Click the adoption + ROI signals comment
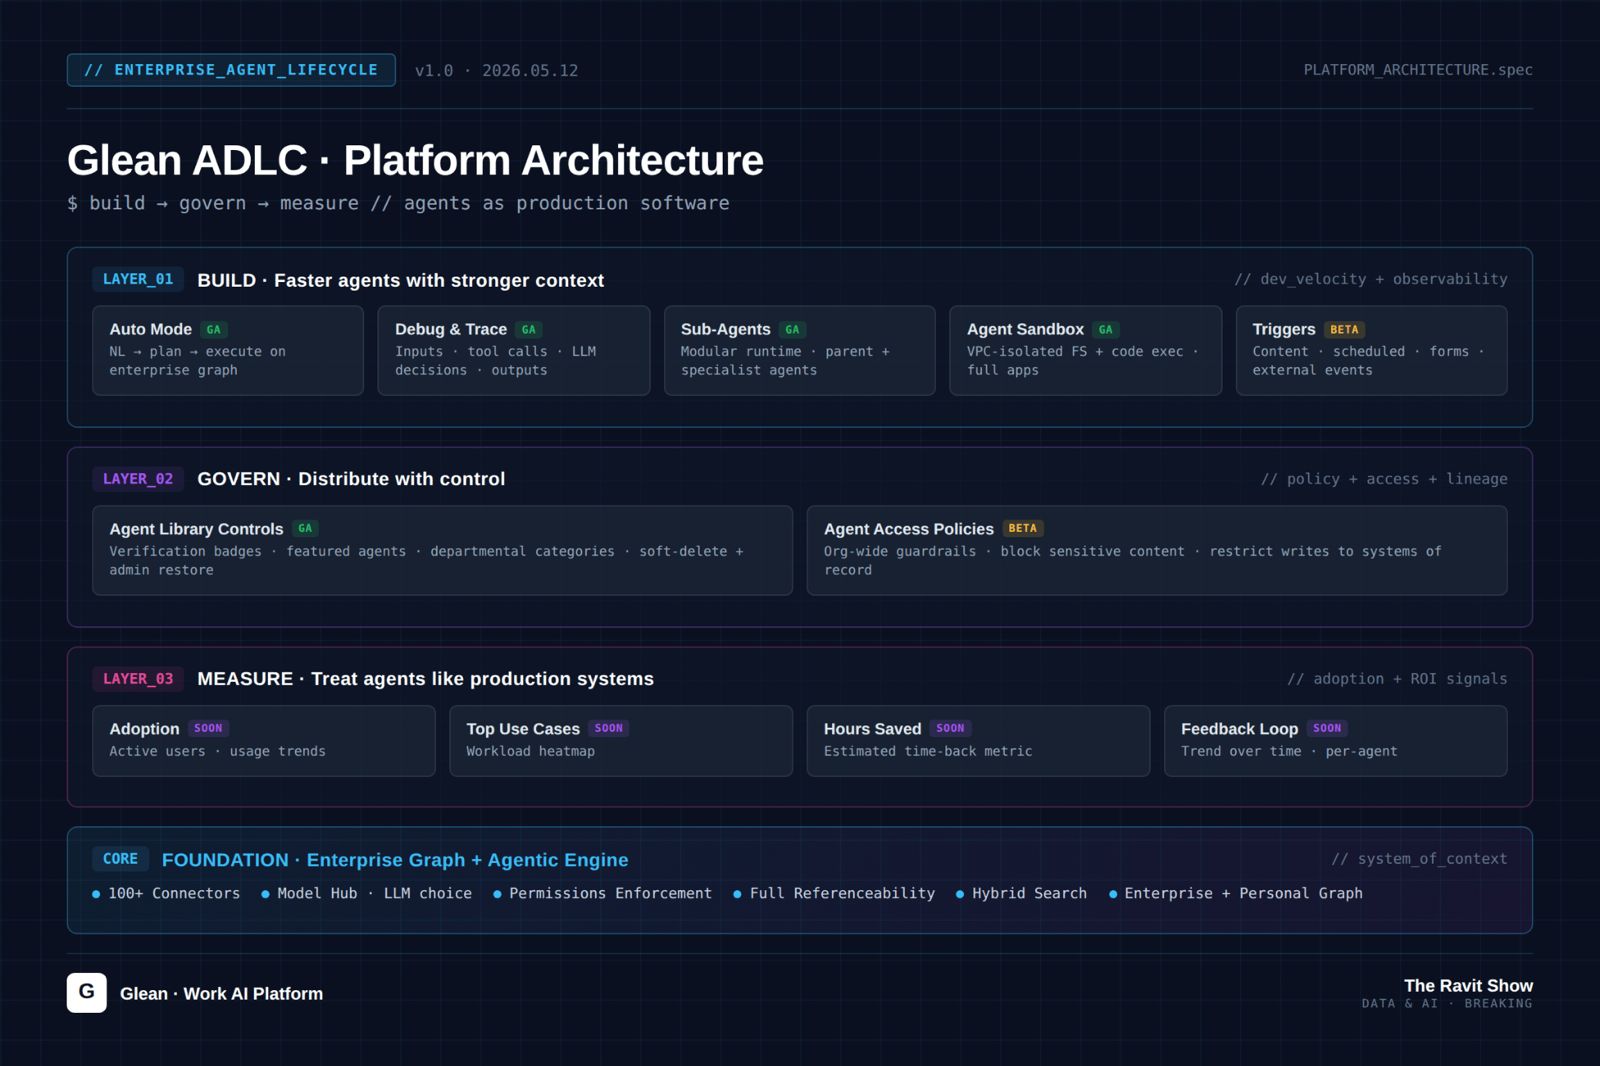1600x1066 pixels. click(1397, 679)
